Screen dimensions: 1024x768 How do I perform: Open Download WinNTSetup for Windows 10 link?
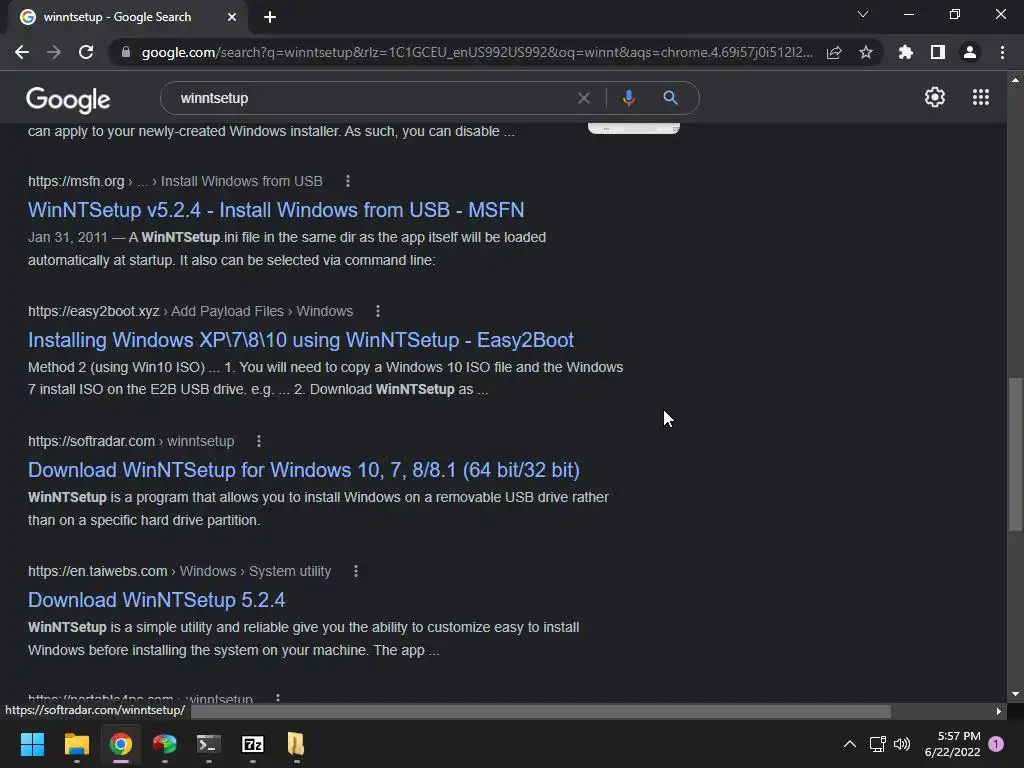pos(304,470)
